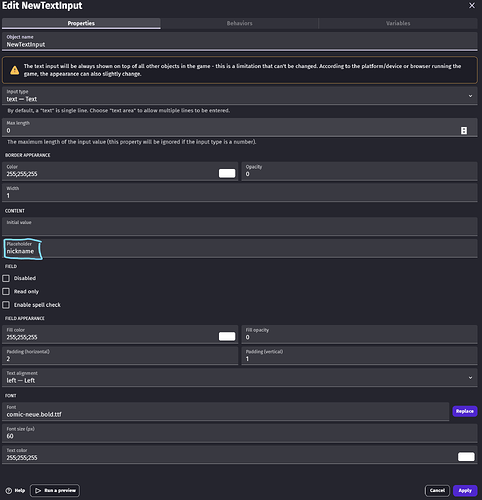The width and height of the screenshot is (482, 500).
Task: Cancel the dialog changes
Action: (x=437, y=490)
